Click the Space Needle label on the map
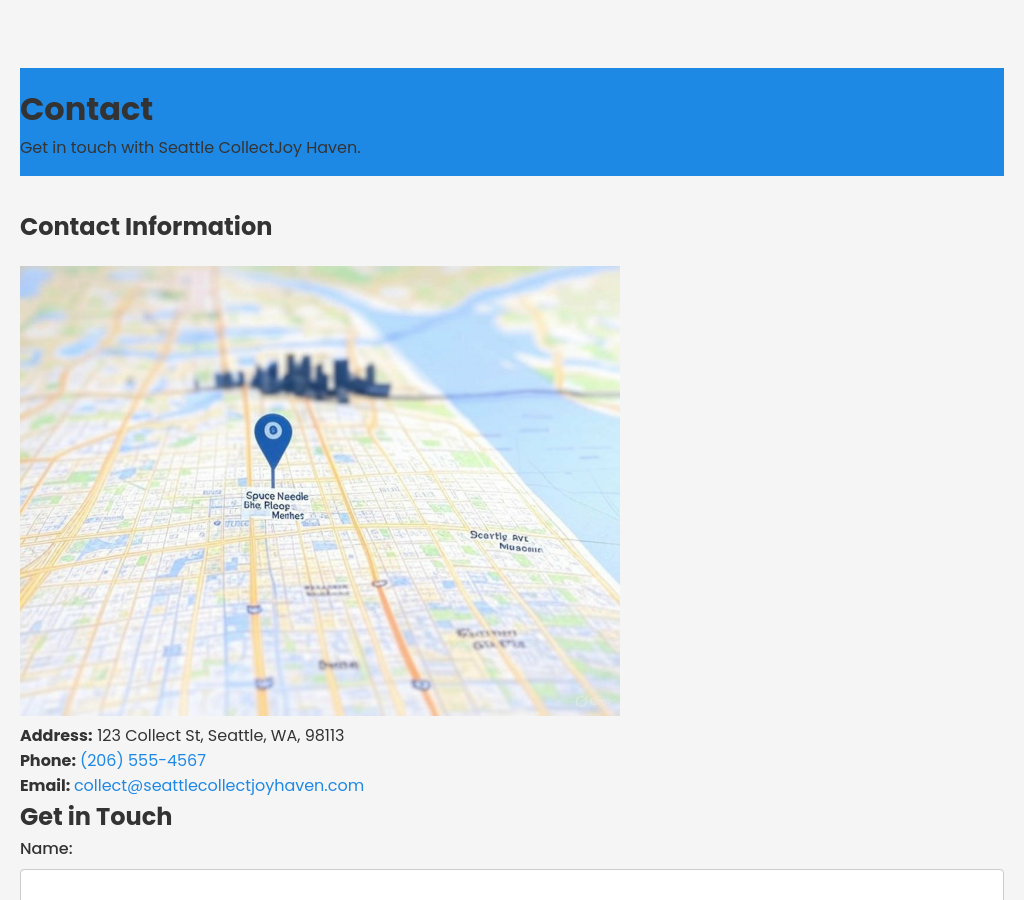 tap(277, 496)
